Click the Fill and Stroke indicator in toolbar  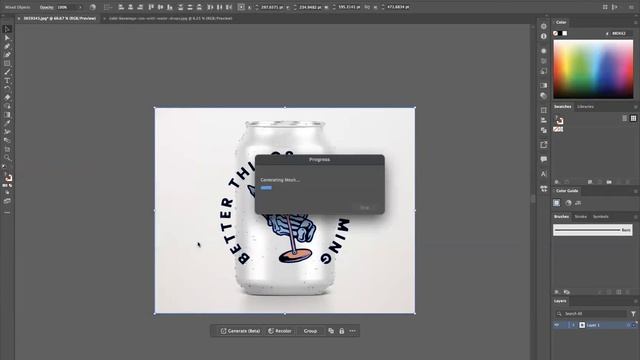[8, 178]
